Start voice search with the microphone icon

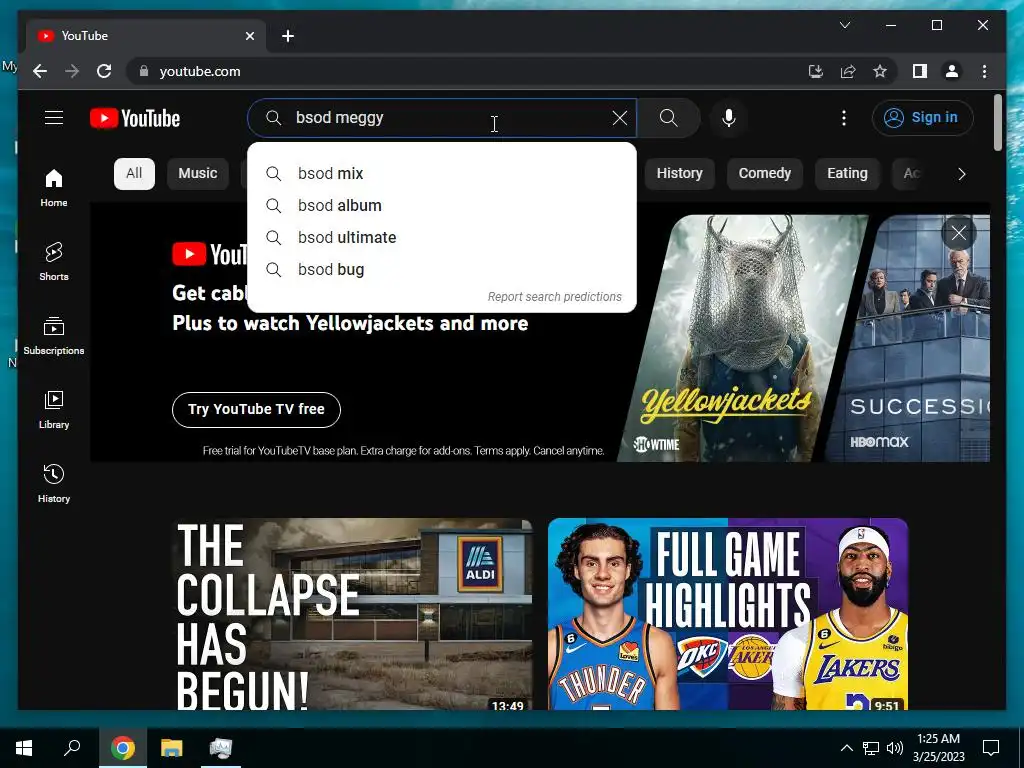(729, 118)
